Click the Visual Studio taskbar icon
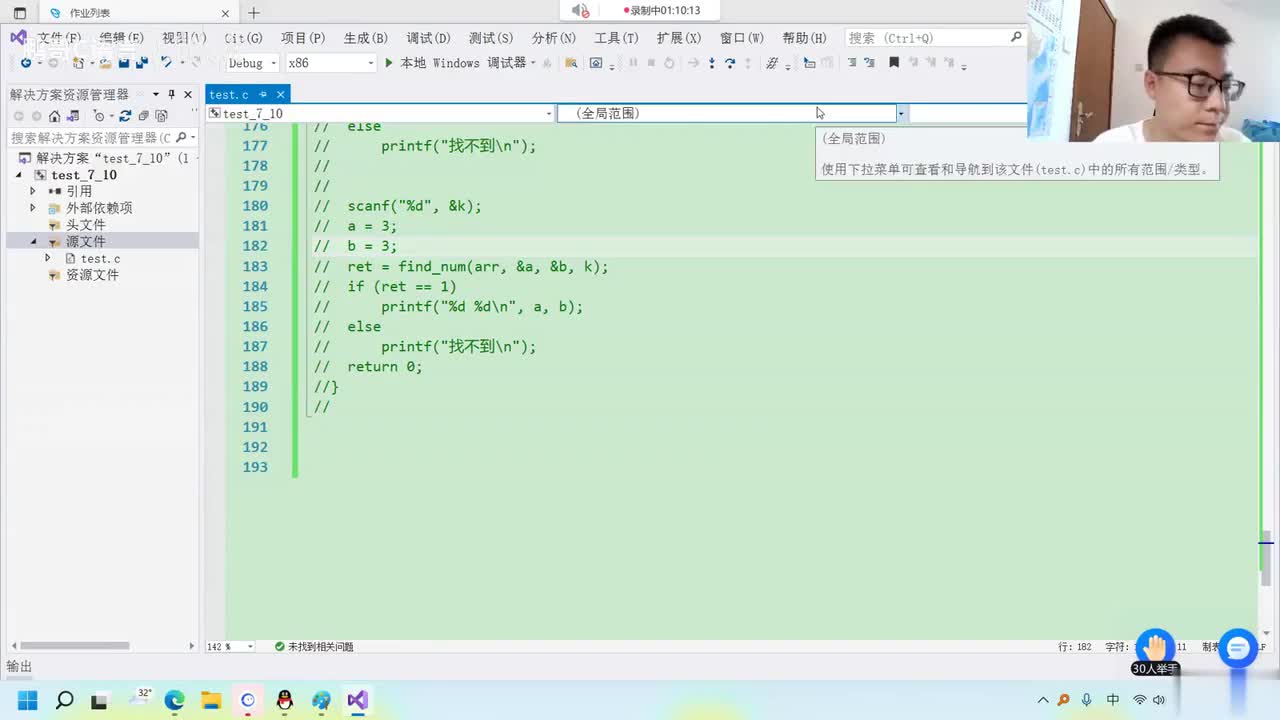 (358, 700)
